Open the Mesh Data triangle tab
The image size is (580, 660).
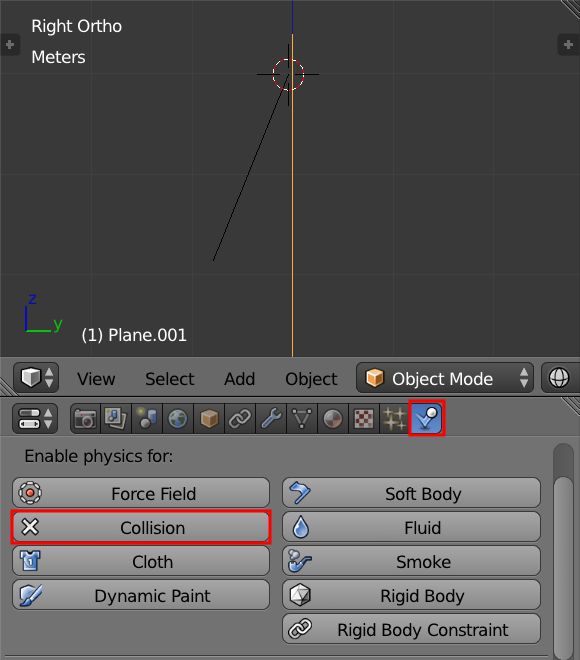(x=302, y=419)
